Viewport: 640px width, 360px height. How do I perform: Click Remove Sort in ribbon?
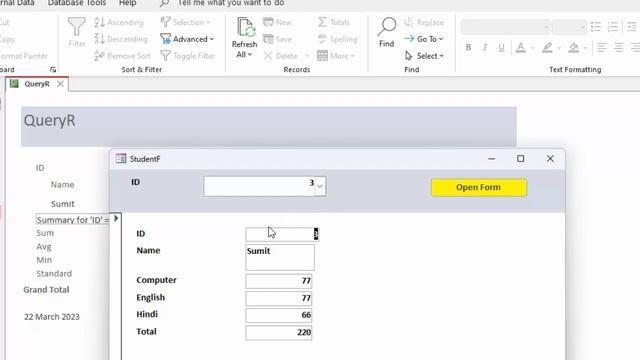(122, 56)
